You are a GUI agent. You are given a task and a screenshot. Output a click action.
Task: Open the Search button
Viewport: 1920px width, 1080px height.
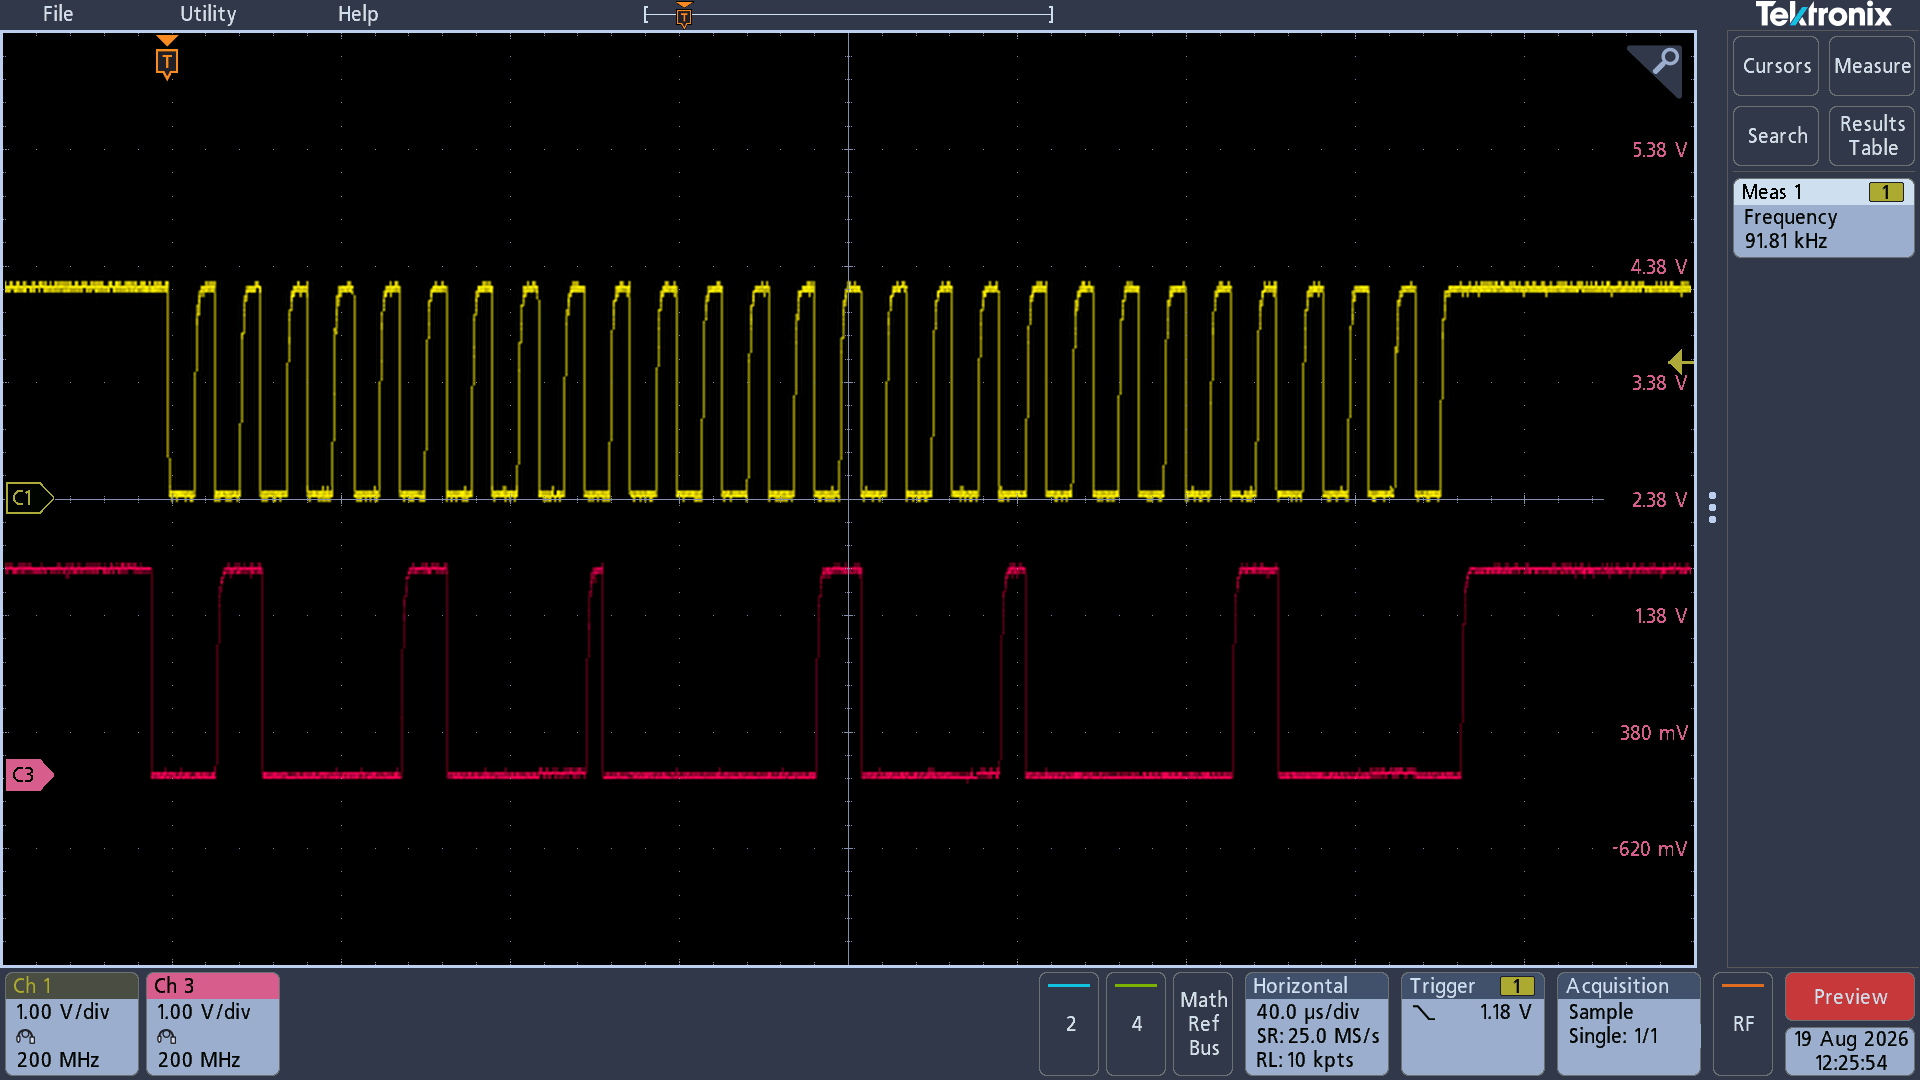pos(1776,136)
